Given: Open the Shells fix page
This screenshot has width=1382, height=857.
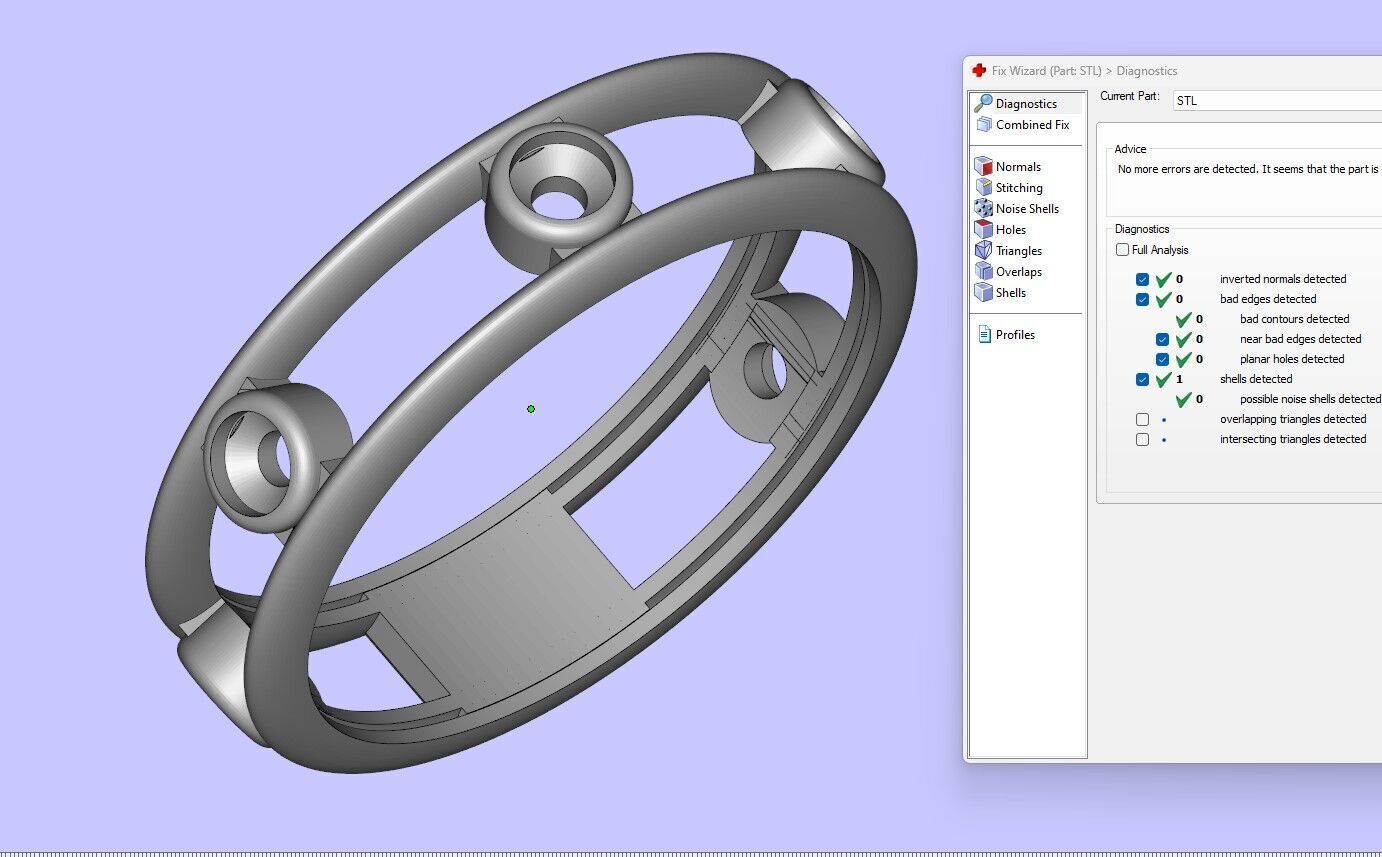Looking at the screenshot, I should tap(1011, 293).
